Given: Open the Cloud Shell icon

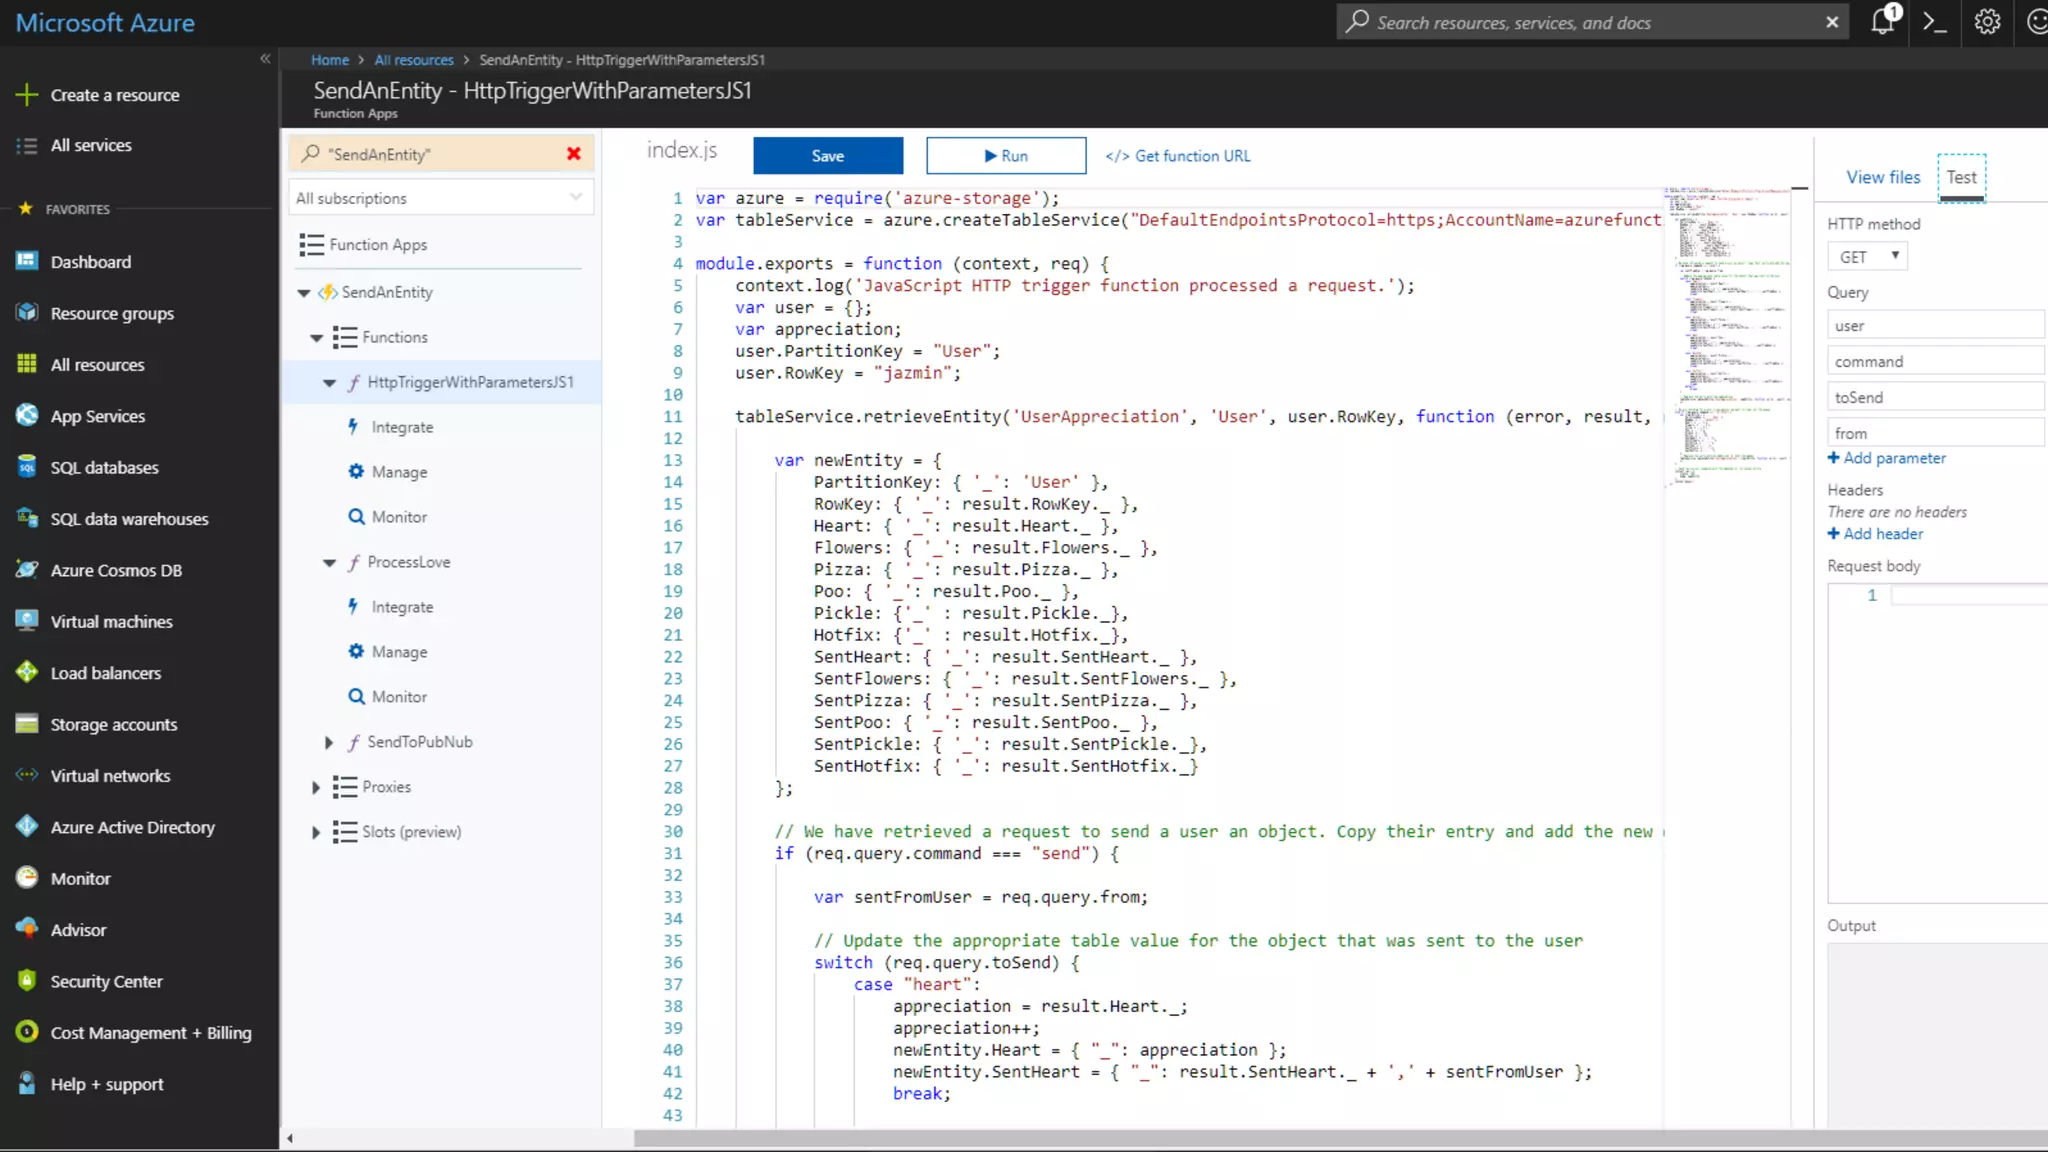Looking at the screenshot, I should tap(1935, 22).
